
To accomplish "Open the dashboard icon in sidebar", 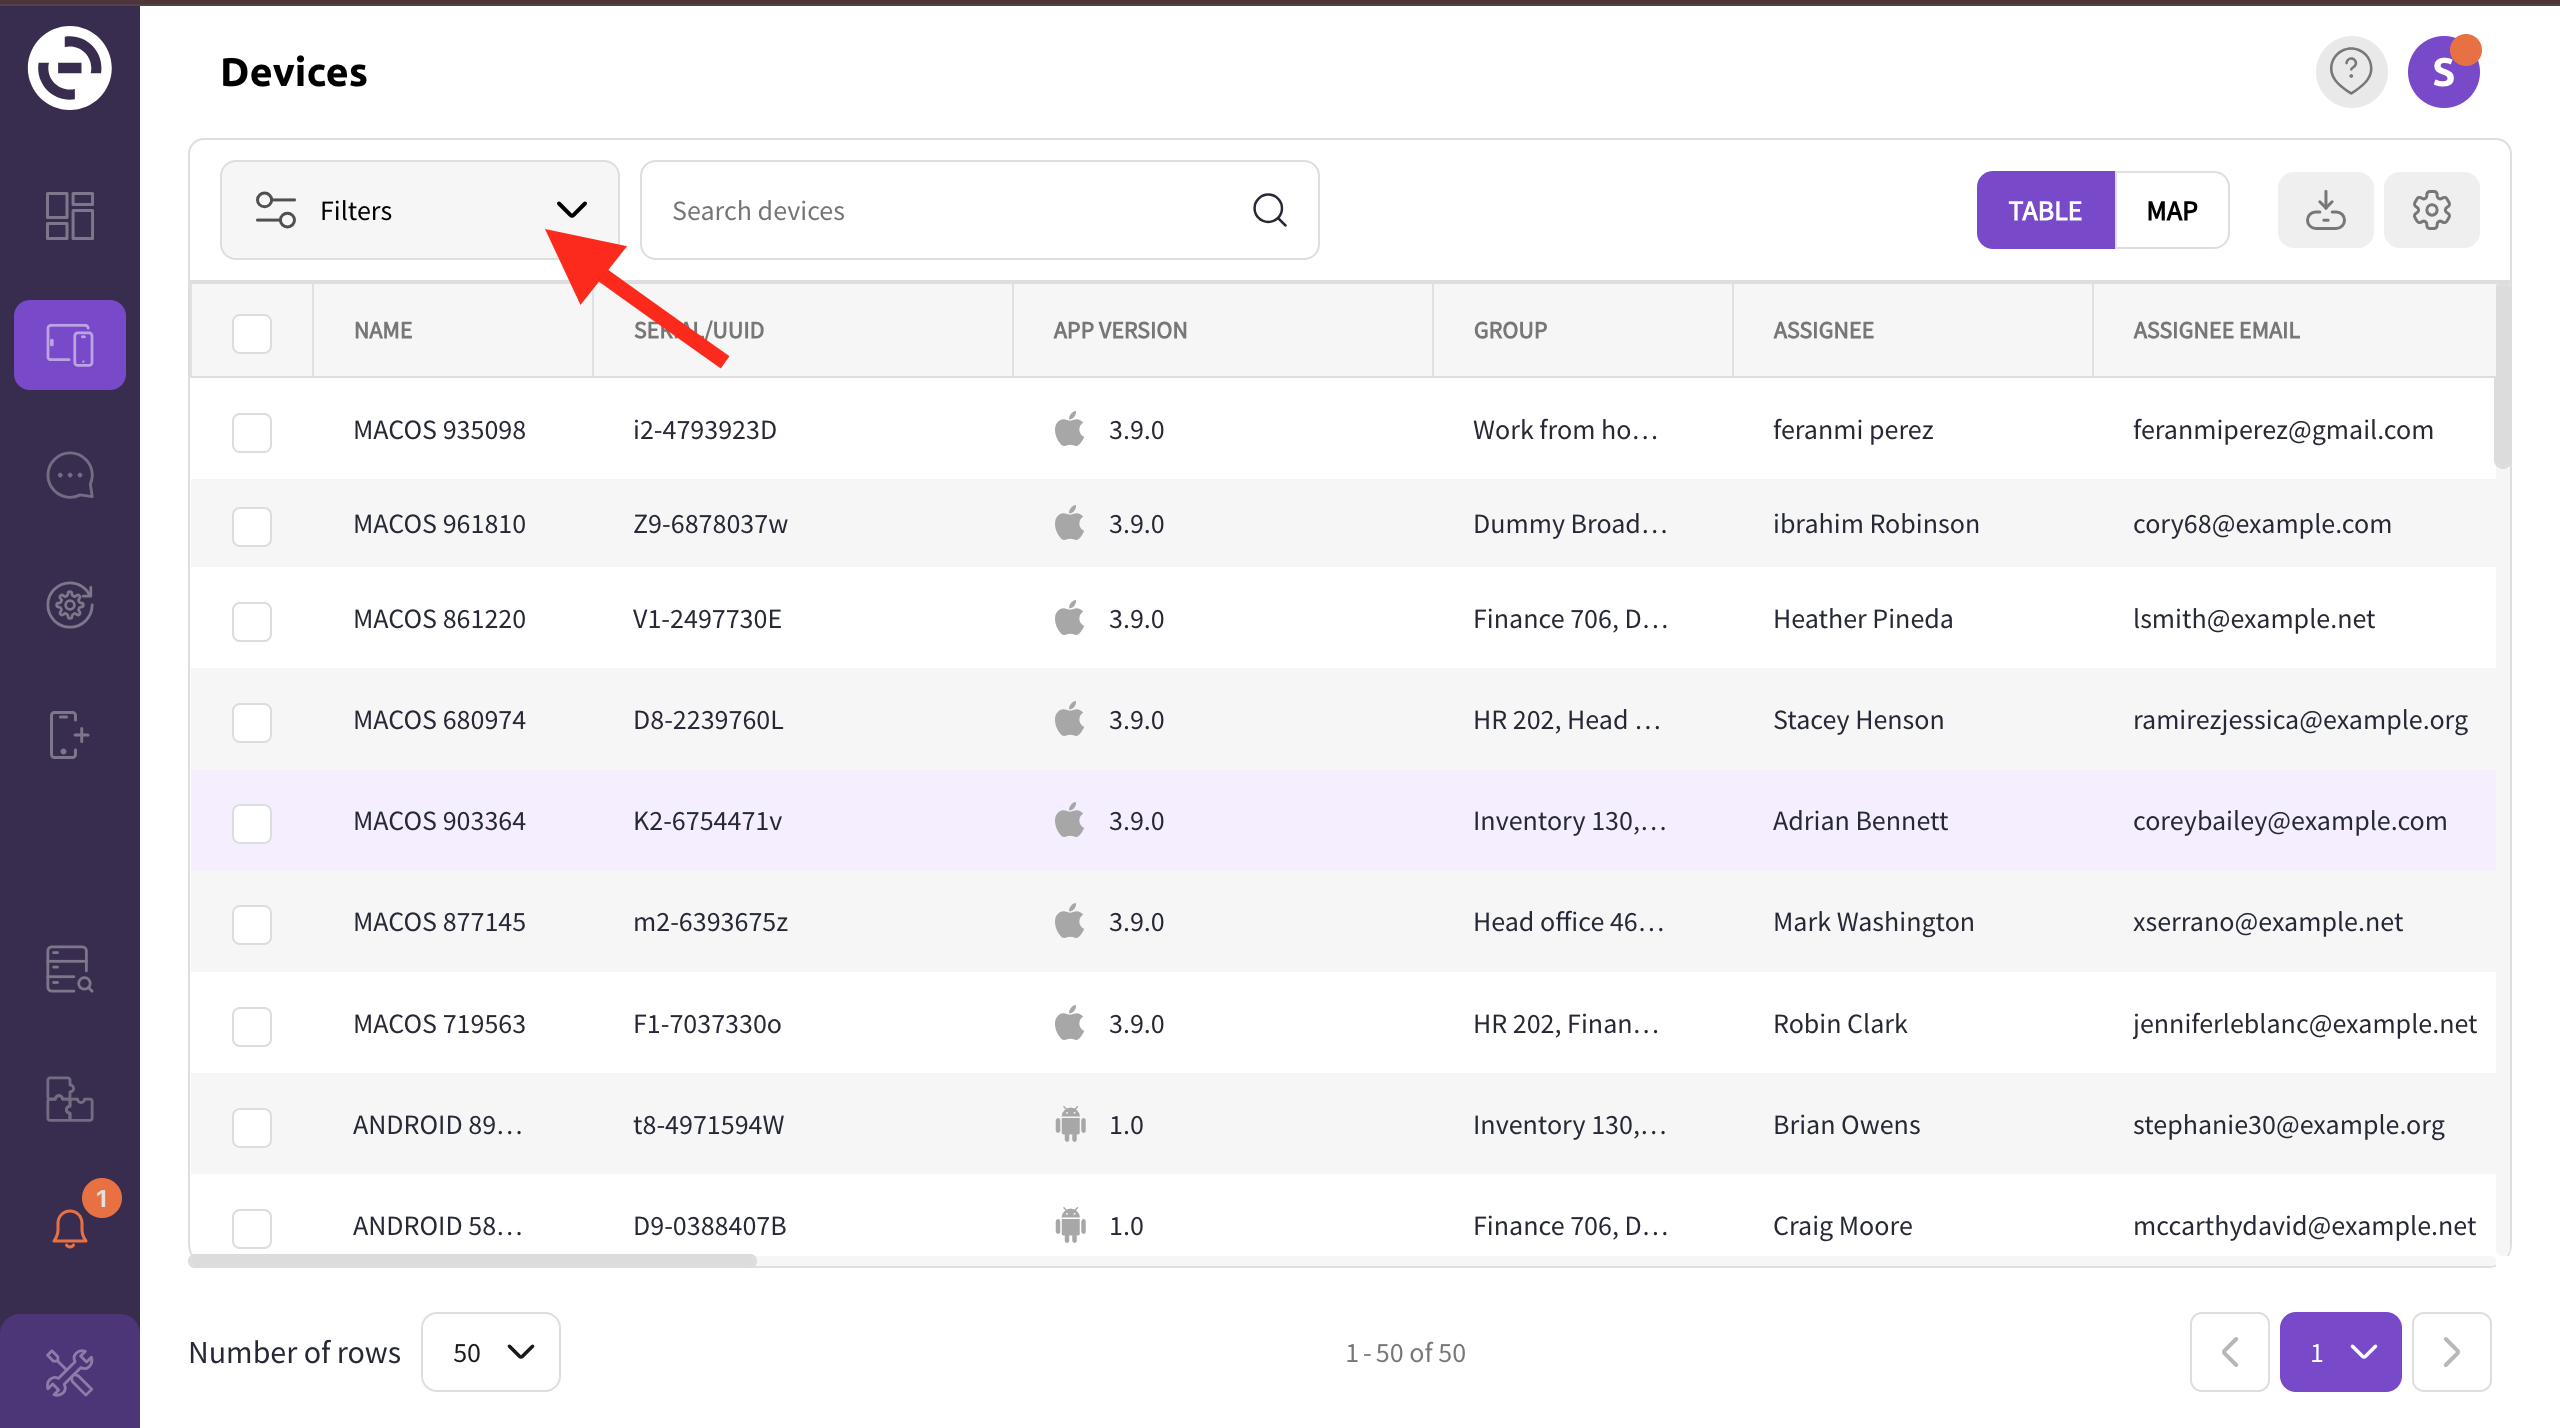I will pos(70,215).
